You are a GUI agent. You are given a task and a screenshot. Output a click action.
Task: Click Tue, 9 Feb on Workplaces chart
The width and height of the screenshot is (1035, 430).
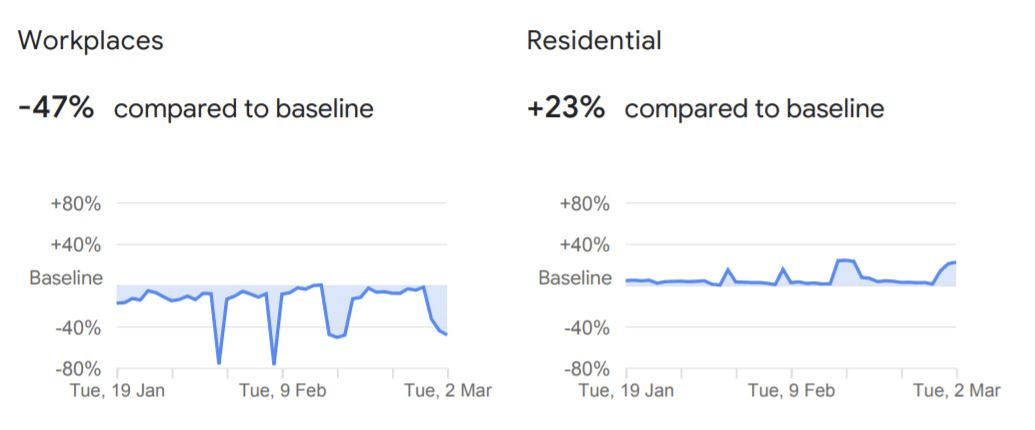[283, 390]
